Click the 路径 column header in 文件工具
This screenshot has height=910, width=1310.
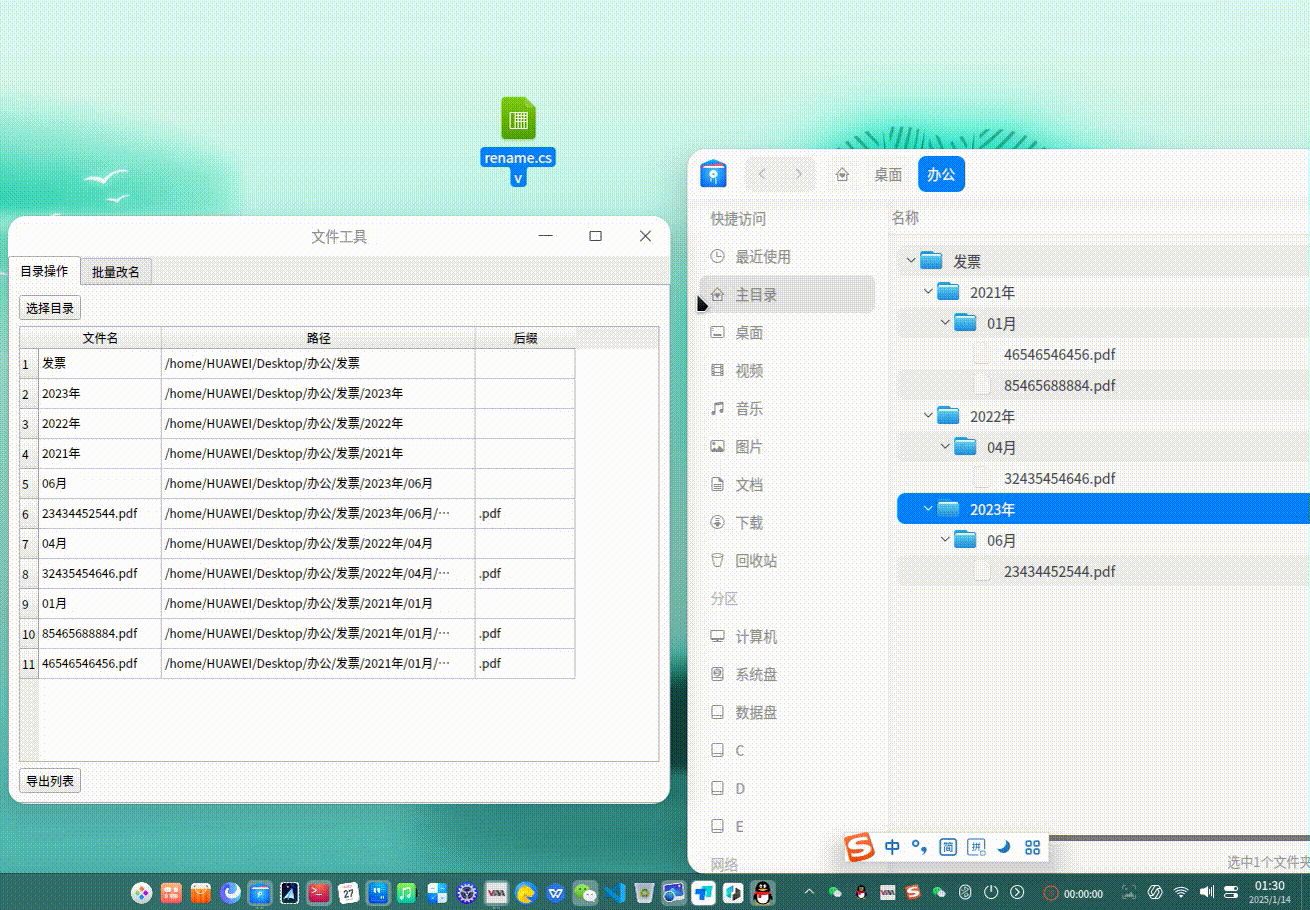(x=318, y=338)
